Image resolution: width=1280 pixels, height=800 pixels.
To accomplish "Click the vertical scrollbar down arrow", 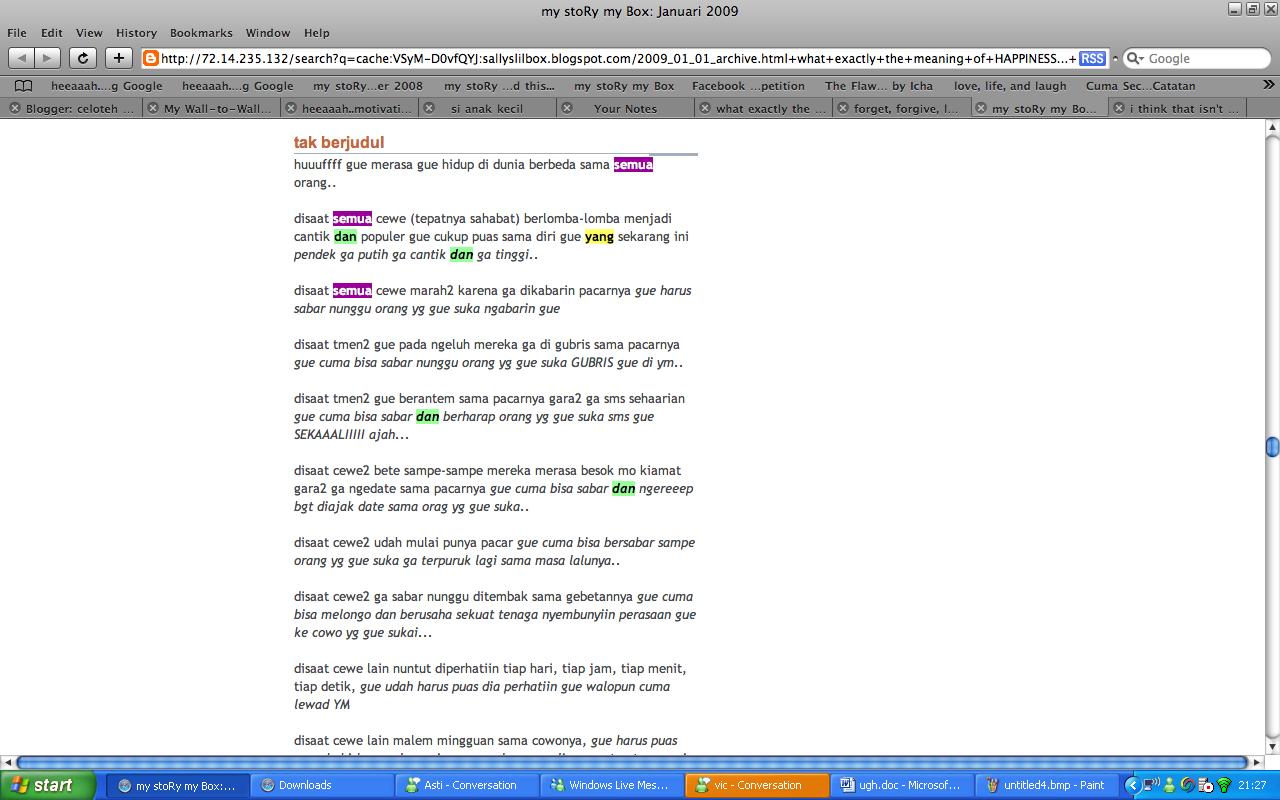I will click(x=1272, y=746).
